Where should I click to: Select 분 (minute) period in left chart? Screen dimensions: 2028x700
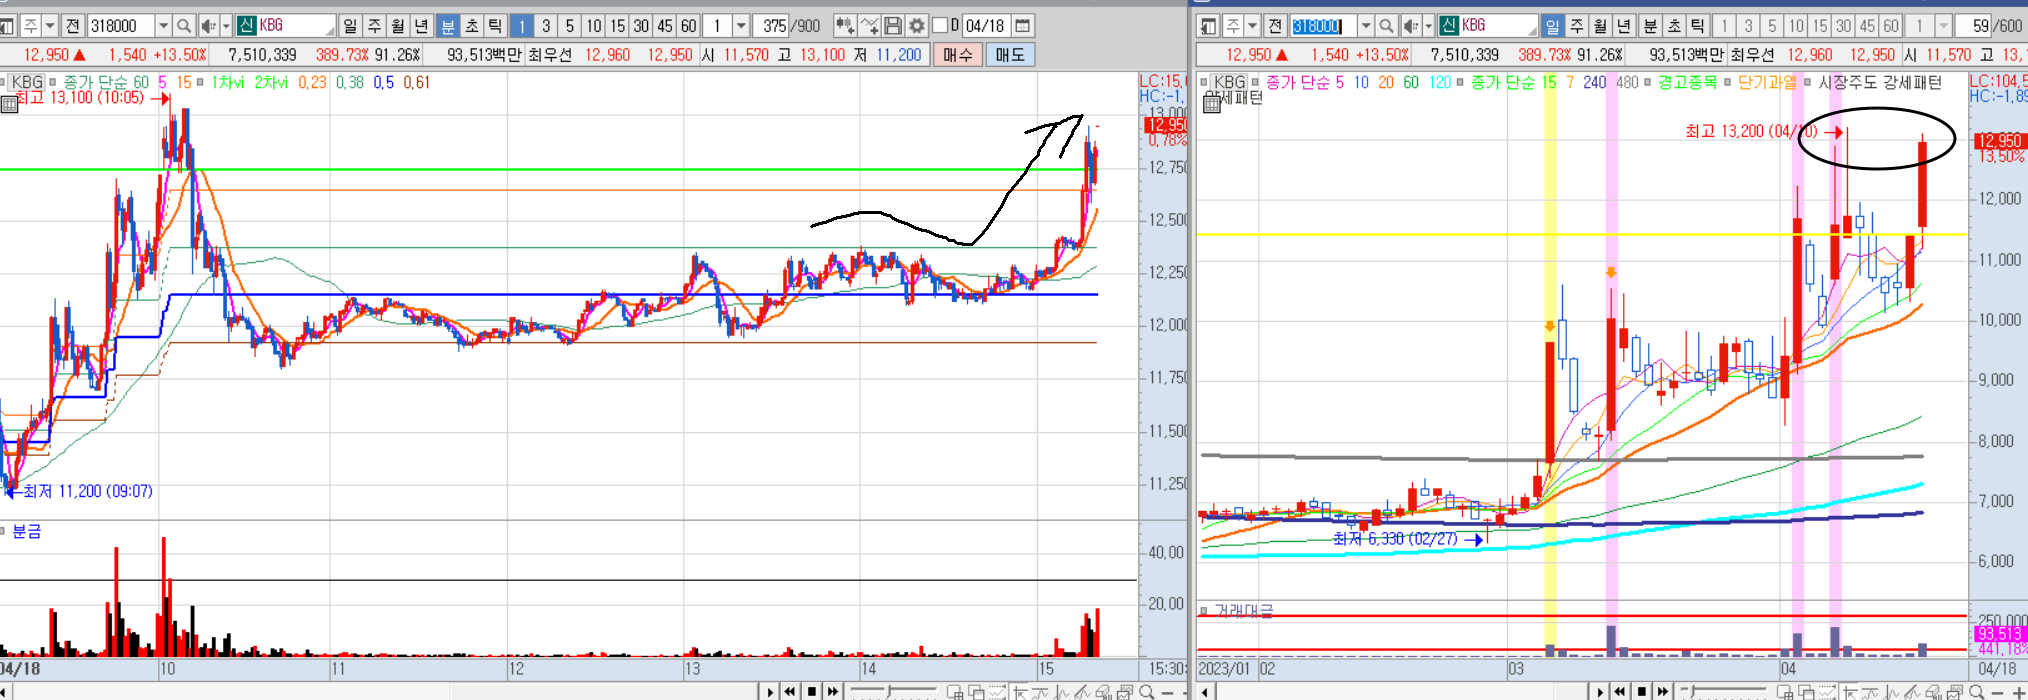(x=447, y=26)
